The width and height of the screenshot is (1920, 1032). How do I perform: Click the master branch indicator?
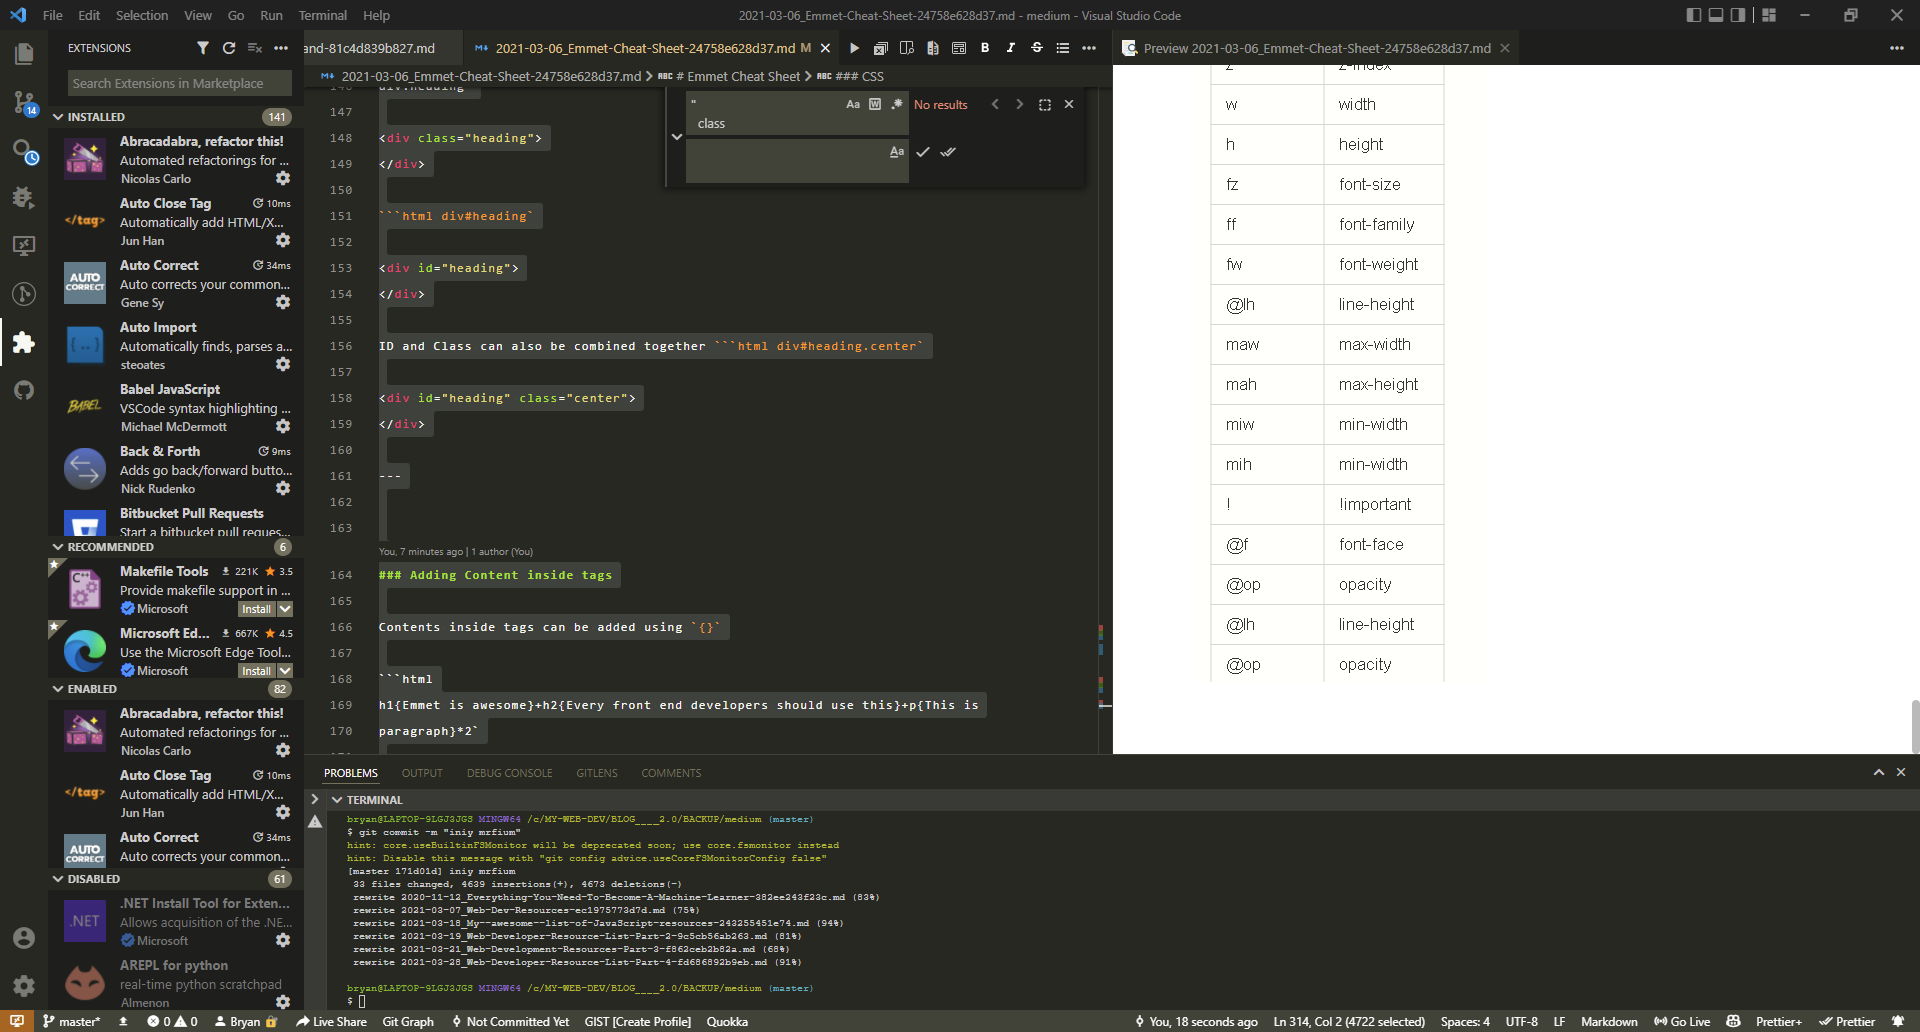(71, 1021)
